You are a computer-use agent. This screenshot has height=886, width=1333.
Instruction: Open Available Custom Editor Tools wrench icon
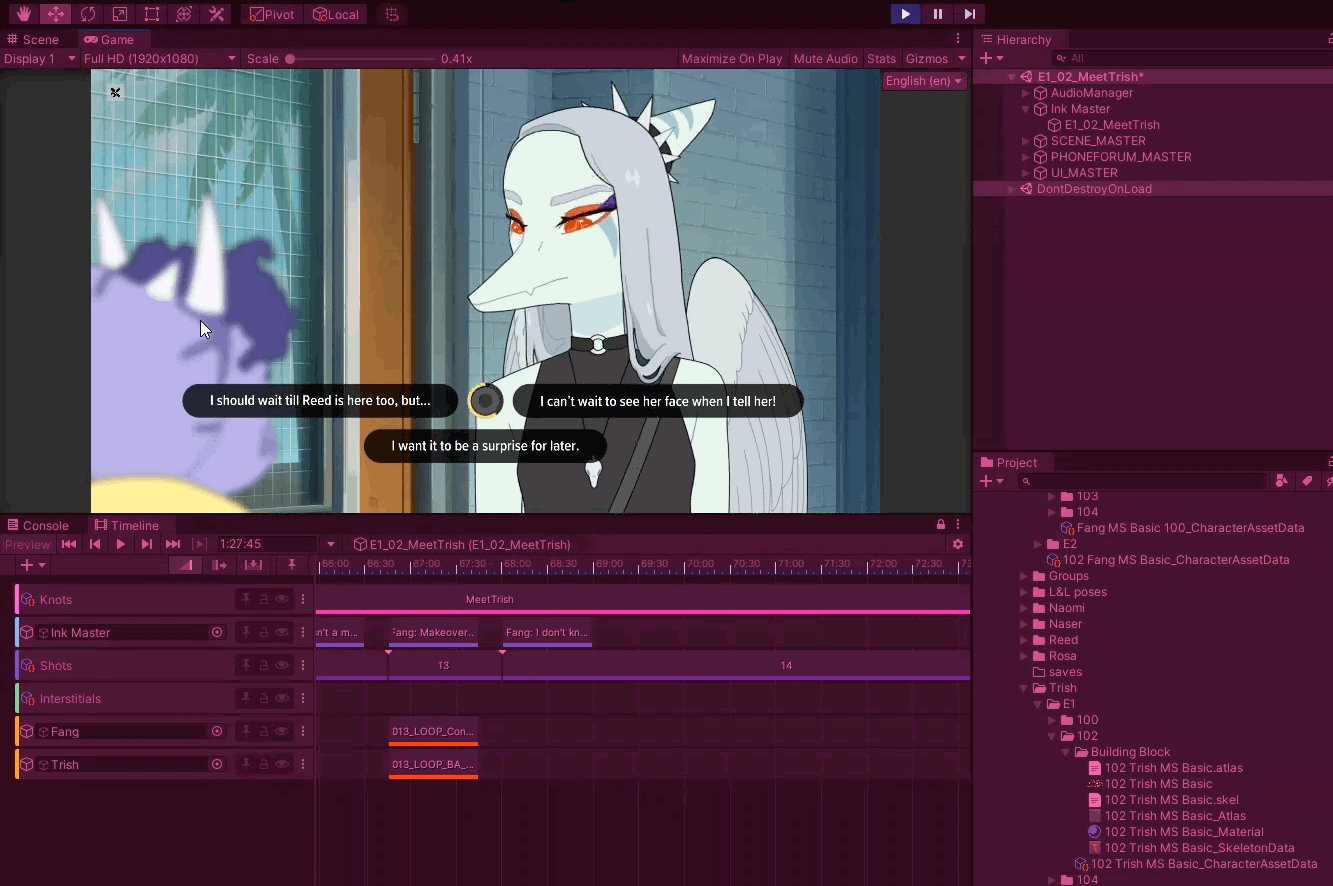click(x=214, y=13)
